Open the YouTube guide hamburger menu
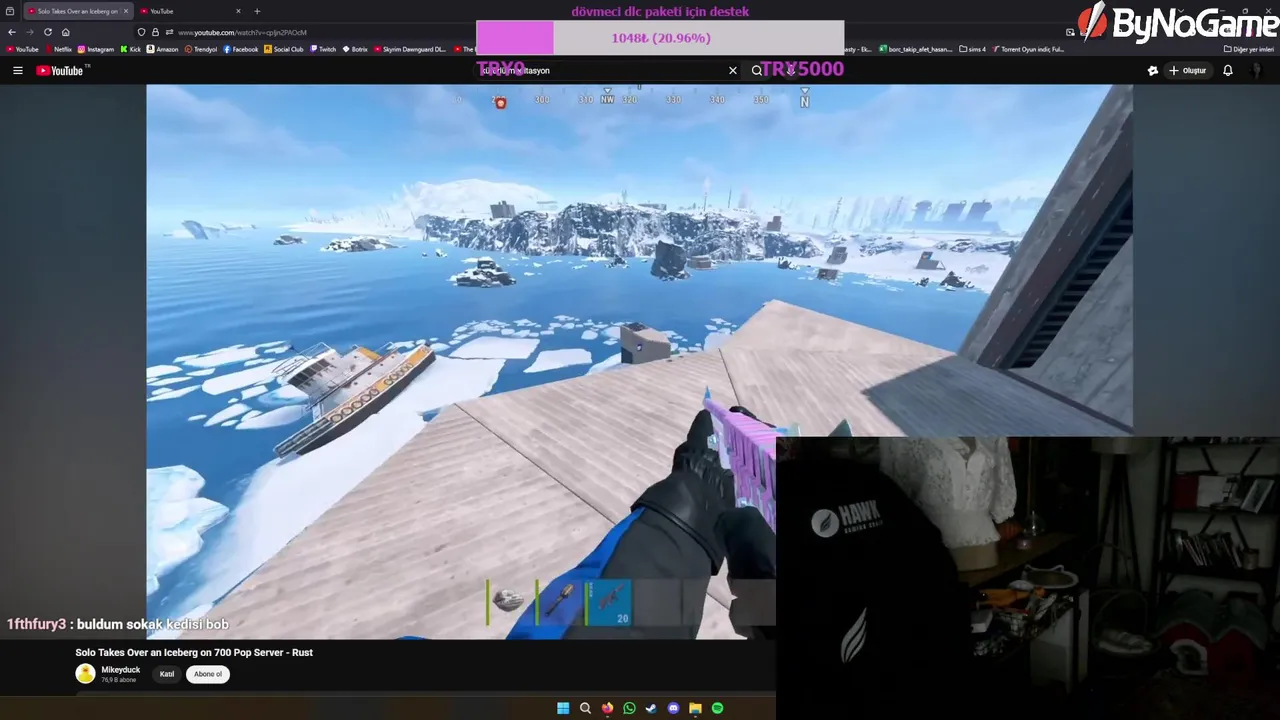This screenshot has width=1280, height=720. pos(17,70)
